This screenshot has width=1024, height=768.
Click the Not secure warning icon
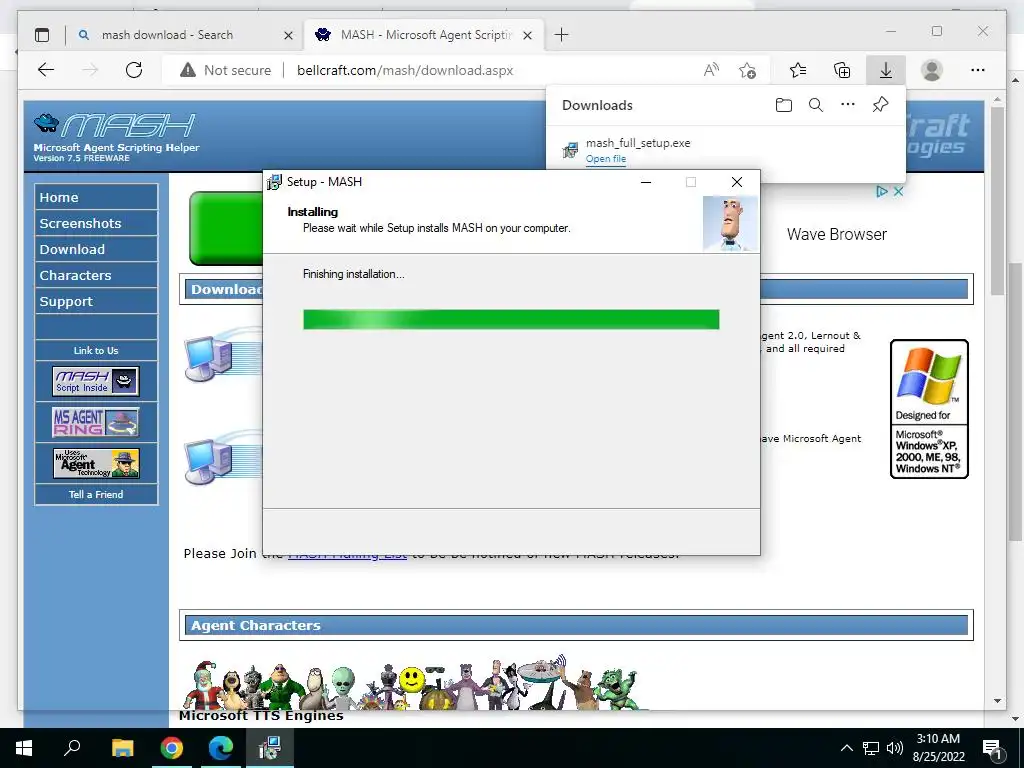coord(188,70)
